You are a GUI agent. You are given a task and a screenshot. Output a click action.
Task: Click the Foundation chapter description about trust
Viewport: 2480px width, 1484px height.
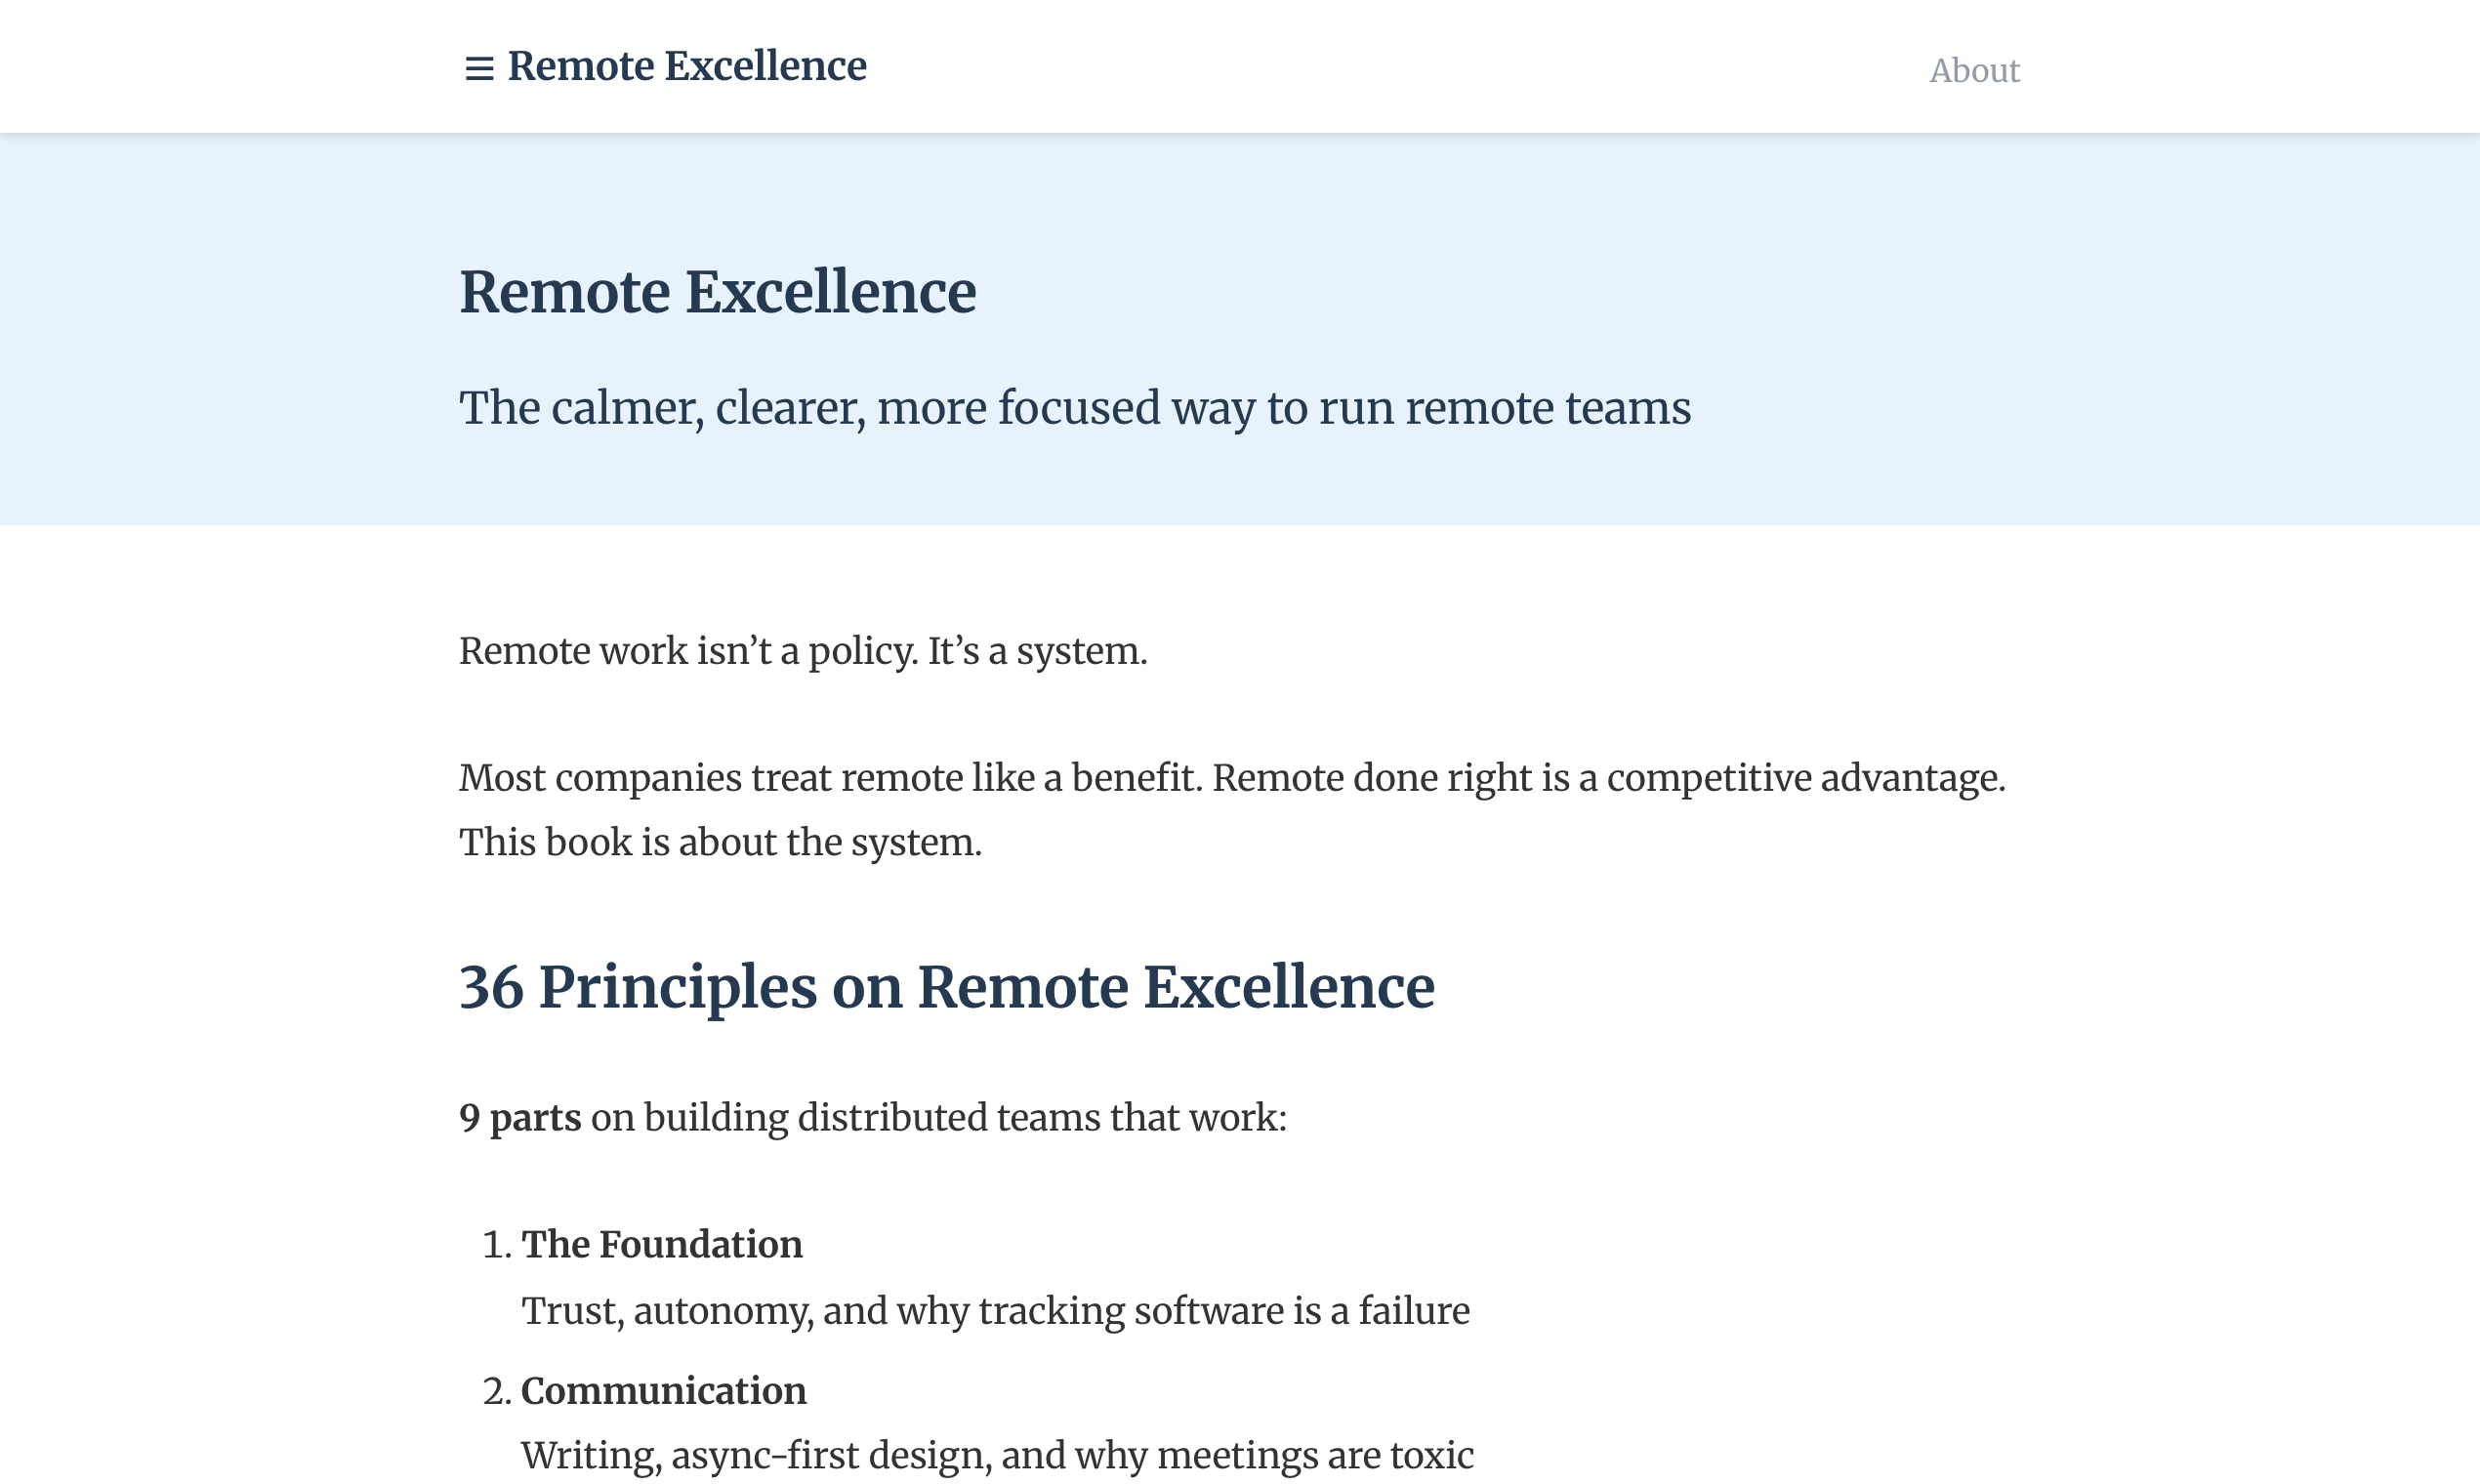tap(995, 1310)
